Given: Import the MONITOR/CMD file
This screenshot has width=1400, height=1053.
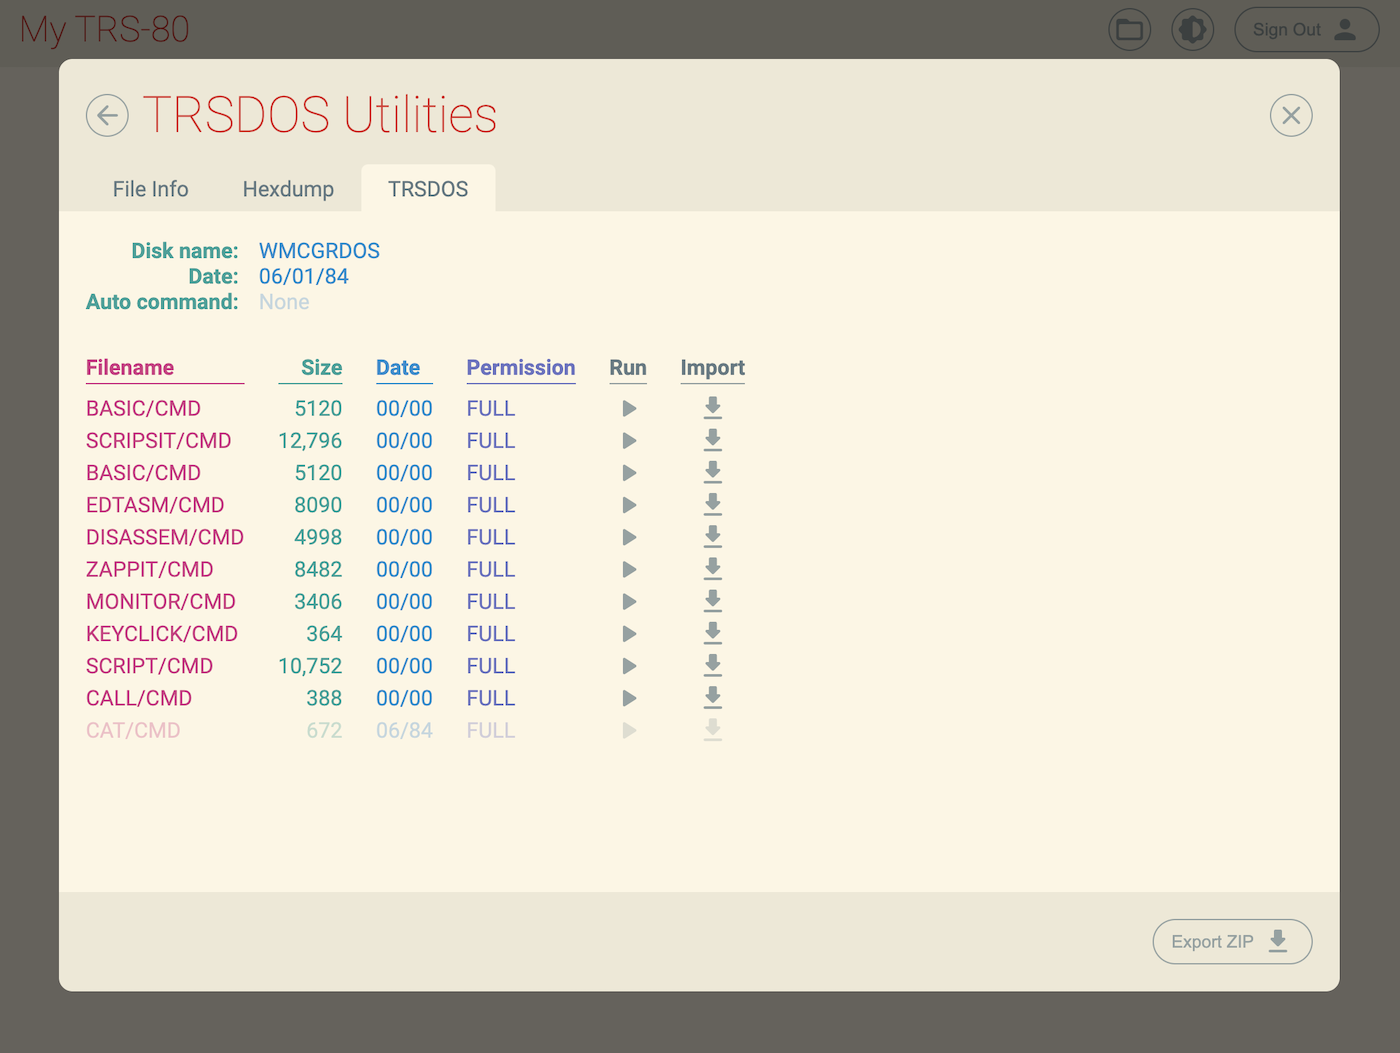Looking at the screenshot, I should coord(713,601).
